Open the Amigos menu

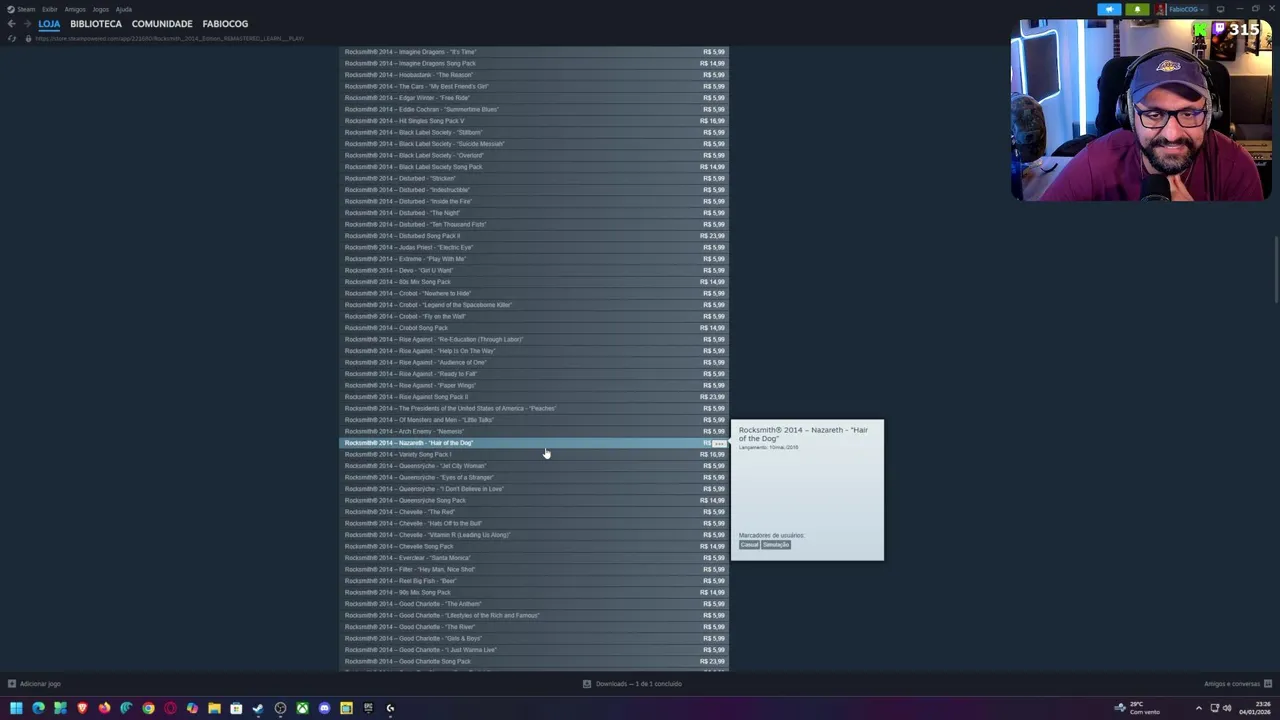[x=75, y=9]
